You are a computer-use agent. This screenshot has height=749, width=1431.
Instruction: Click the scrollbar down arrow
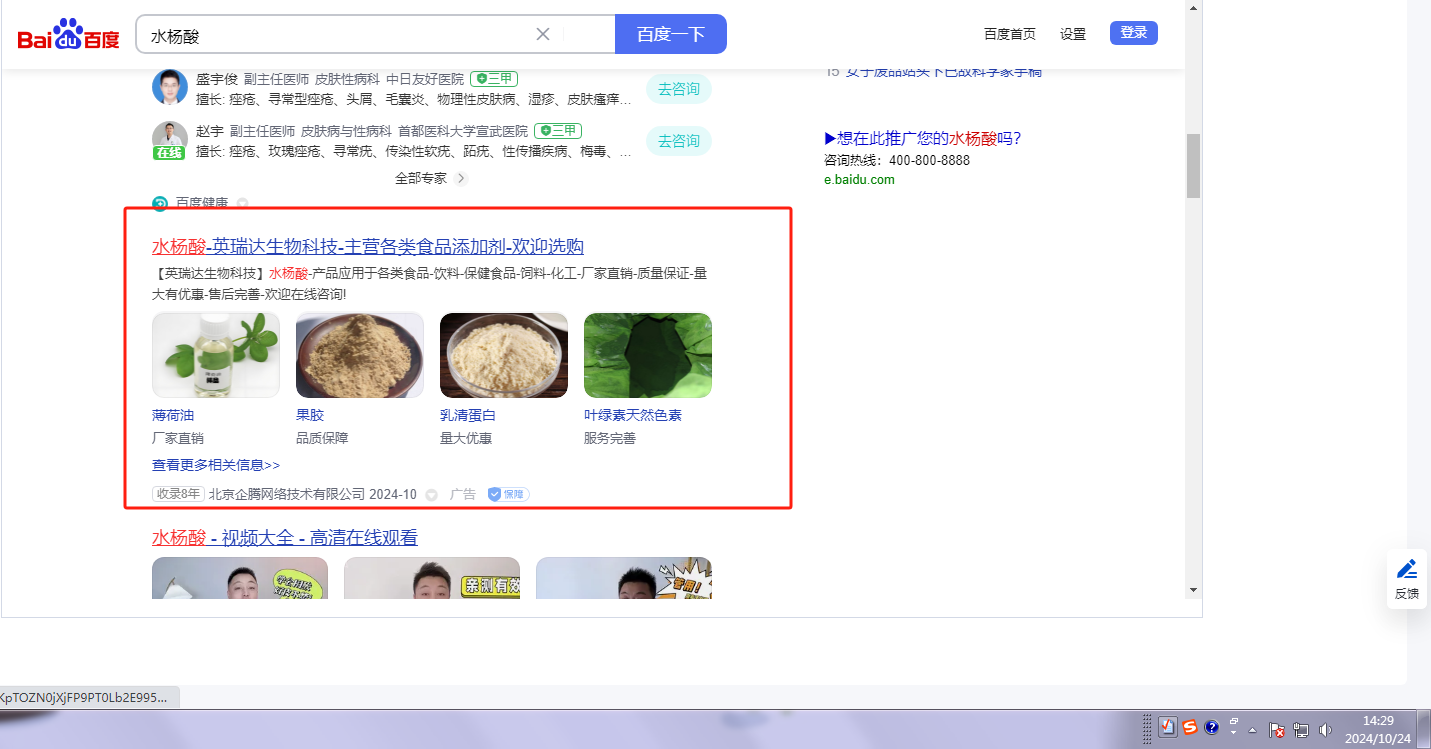(x=1193, y=590)
